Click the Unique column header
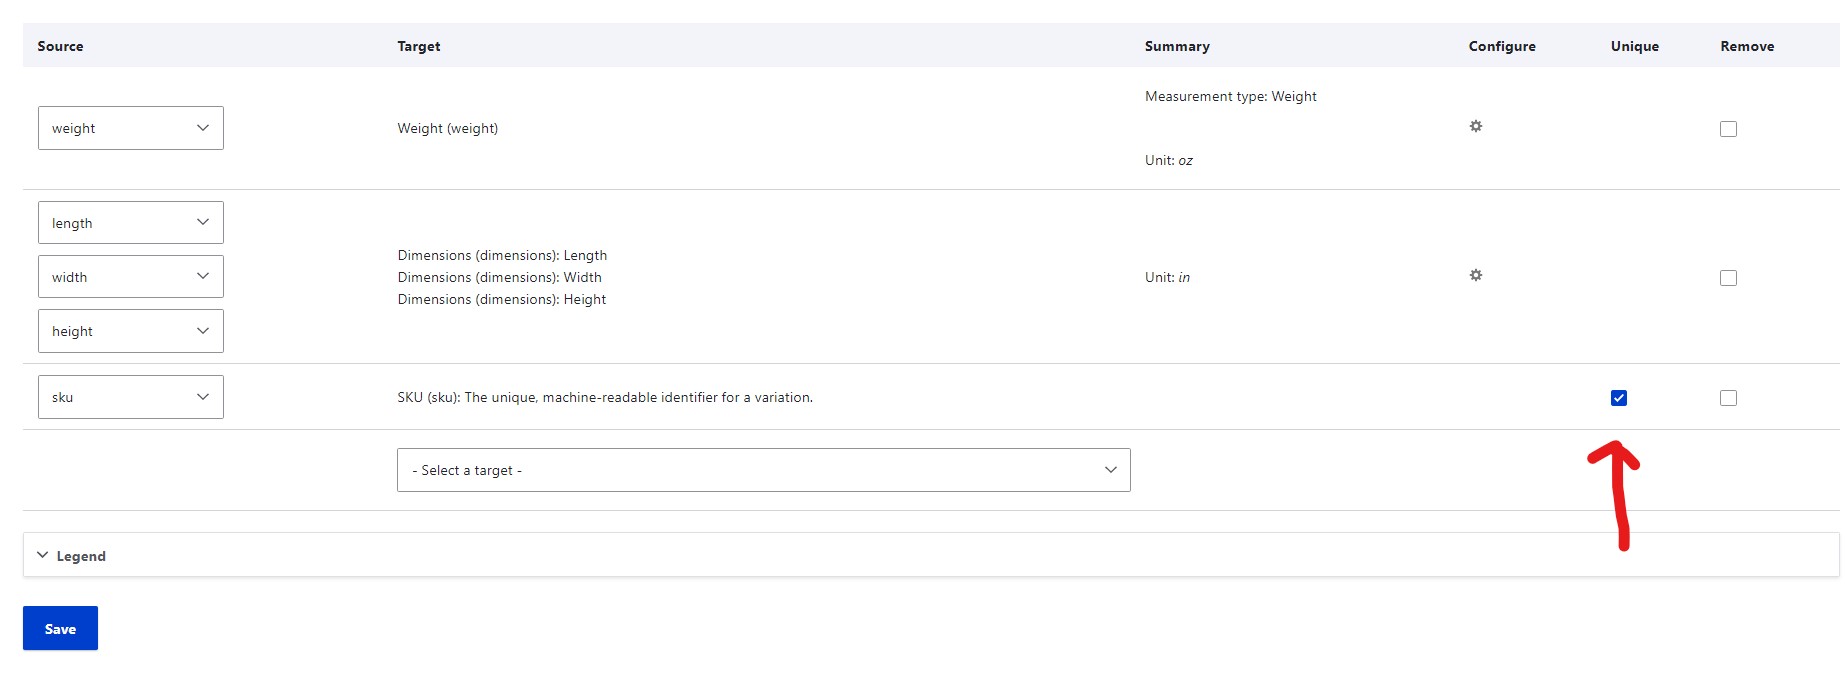The width and height of the screenshot is (1845, 694). tap(1634, 46)
